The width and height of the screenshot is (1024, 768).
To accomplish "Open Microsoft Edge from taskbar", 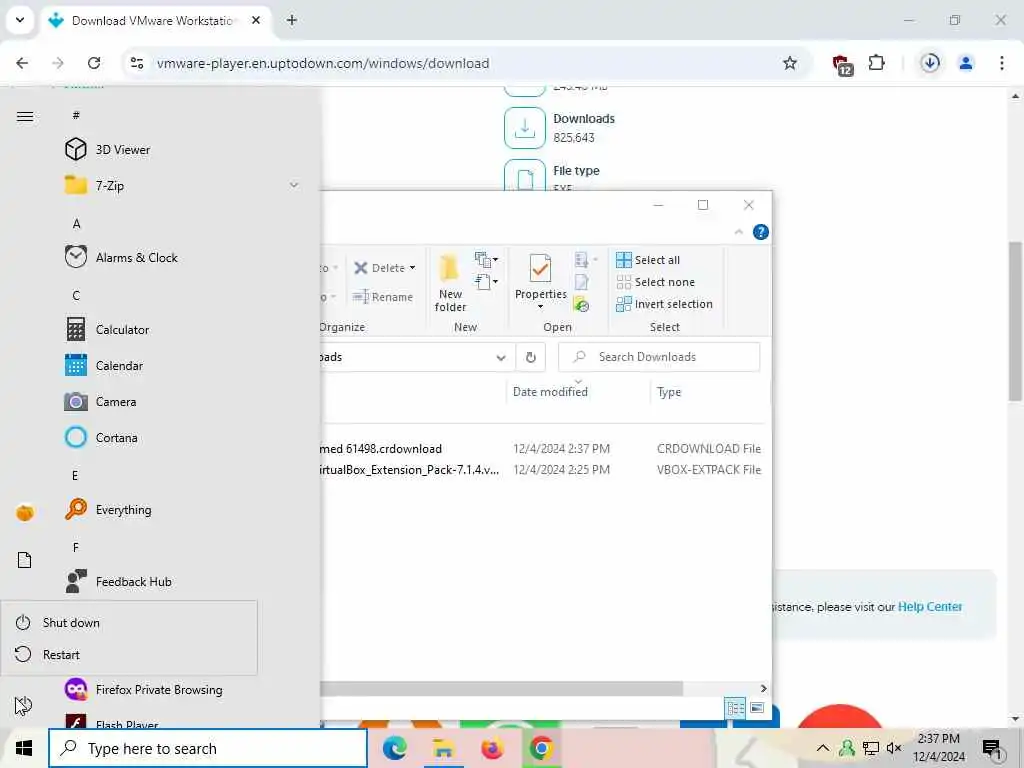I will click(x=394, y=748).
